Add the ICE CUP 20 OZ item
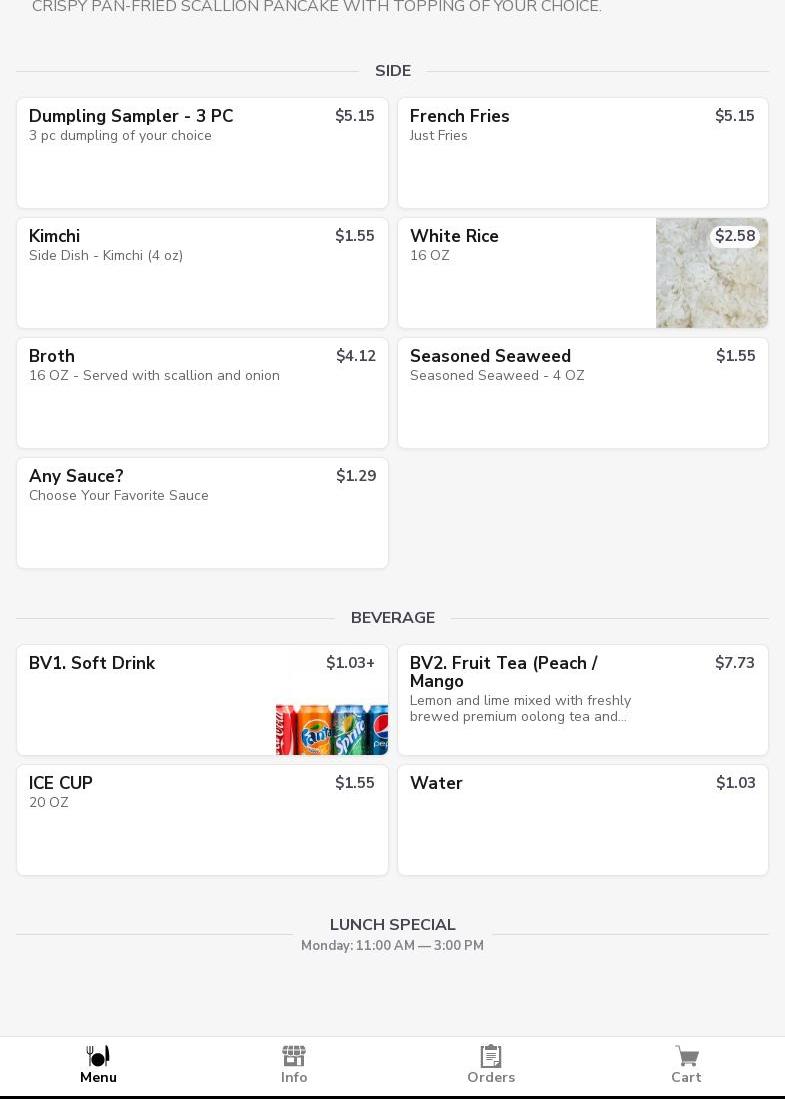Screen dimensions: 785x1099 [202, 820]
